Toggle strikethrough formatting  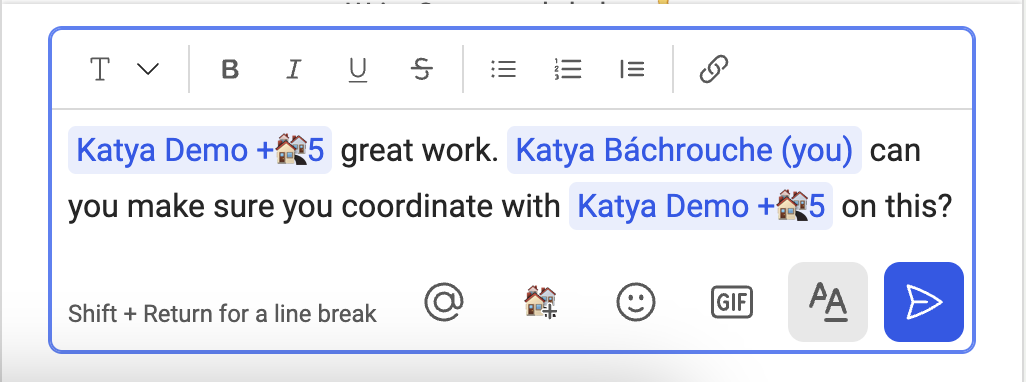[422, 69]
